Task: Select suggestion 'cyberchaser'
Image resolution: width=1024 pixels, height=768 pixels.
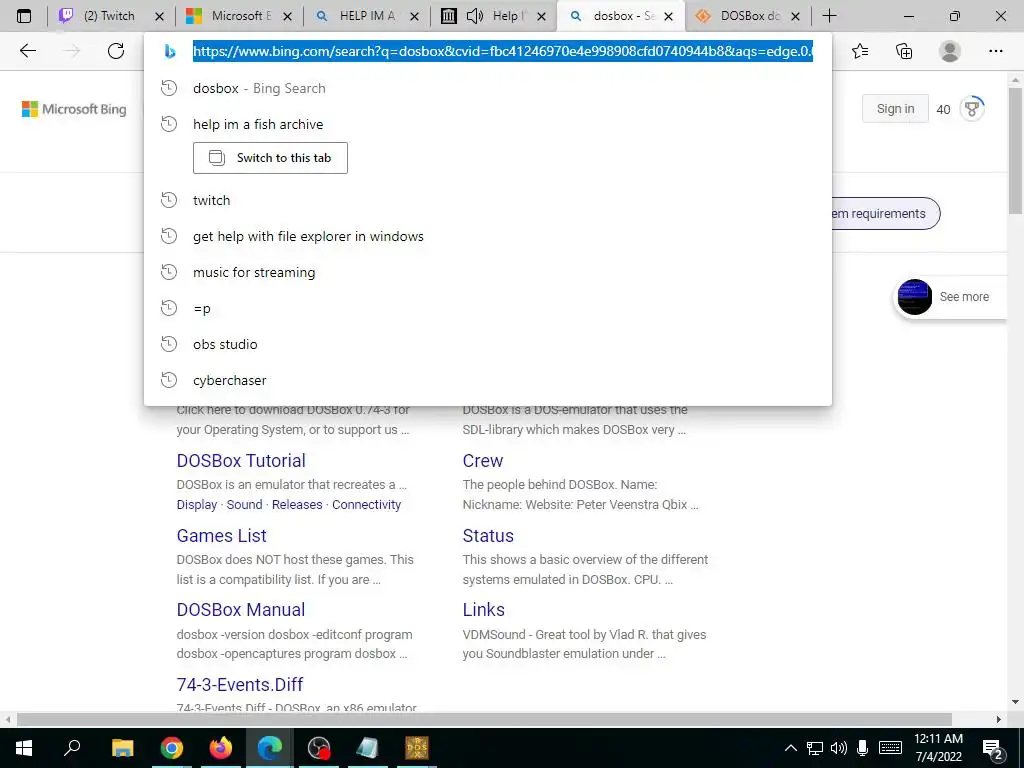Action: pyautogui.click(x=488, y=380)
